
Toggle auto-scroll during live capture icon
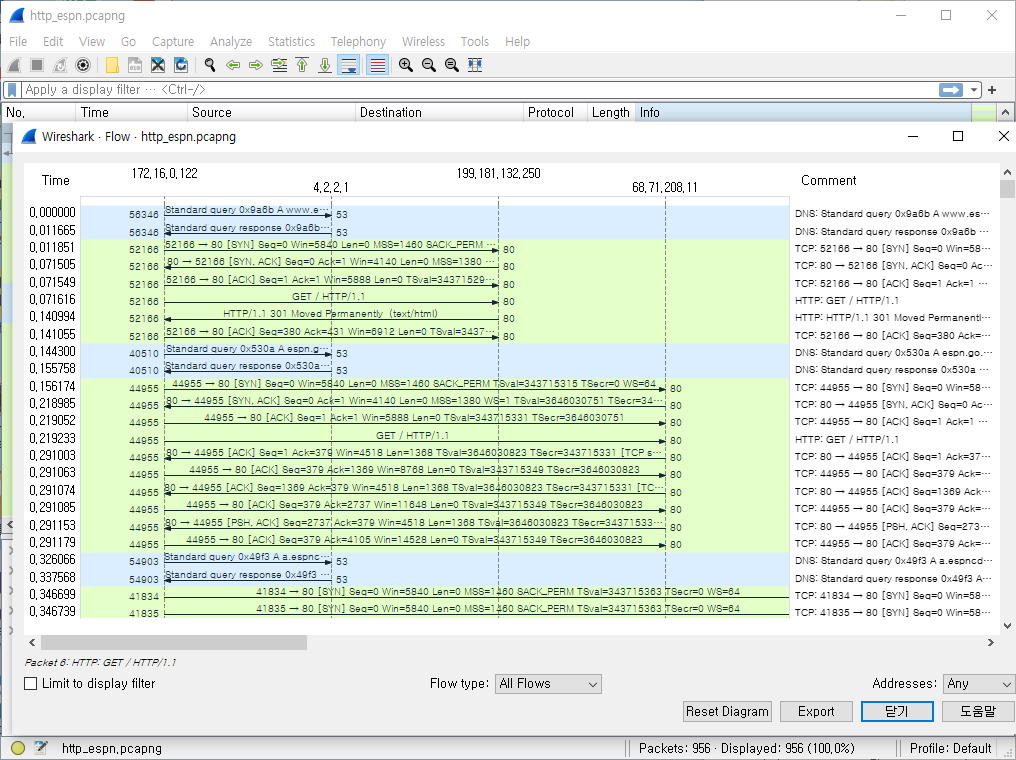point(349,65)
